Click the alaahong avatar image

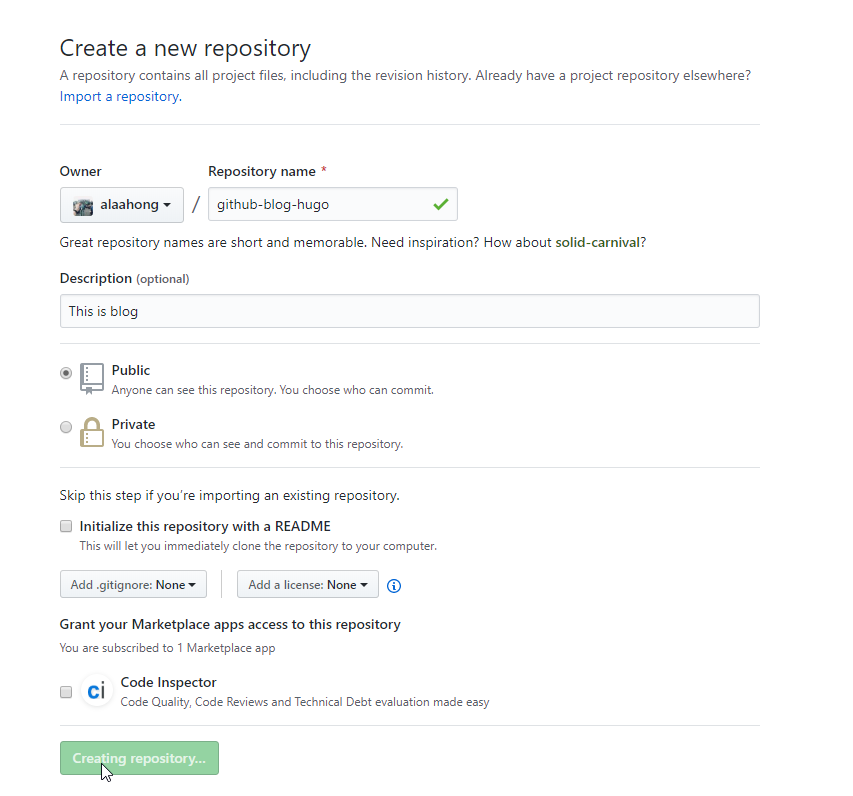(83, 207)
